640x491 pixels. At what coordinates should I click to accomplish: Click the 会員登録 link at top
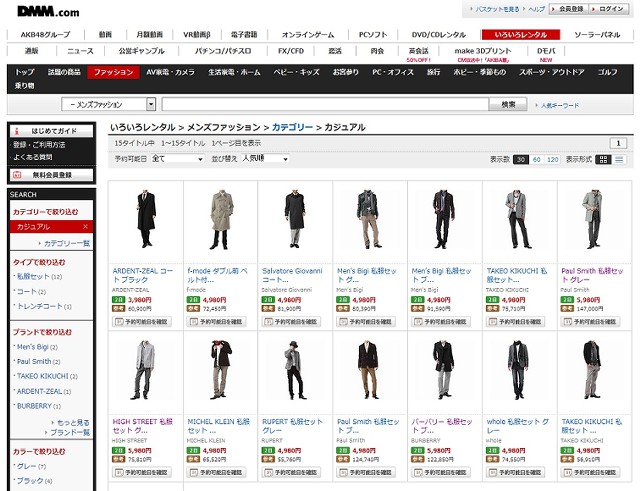[x=568, y=9]
